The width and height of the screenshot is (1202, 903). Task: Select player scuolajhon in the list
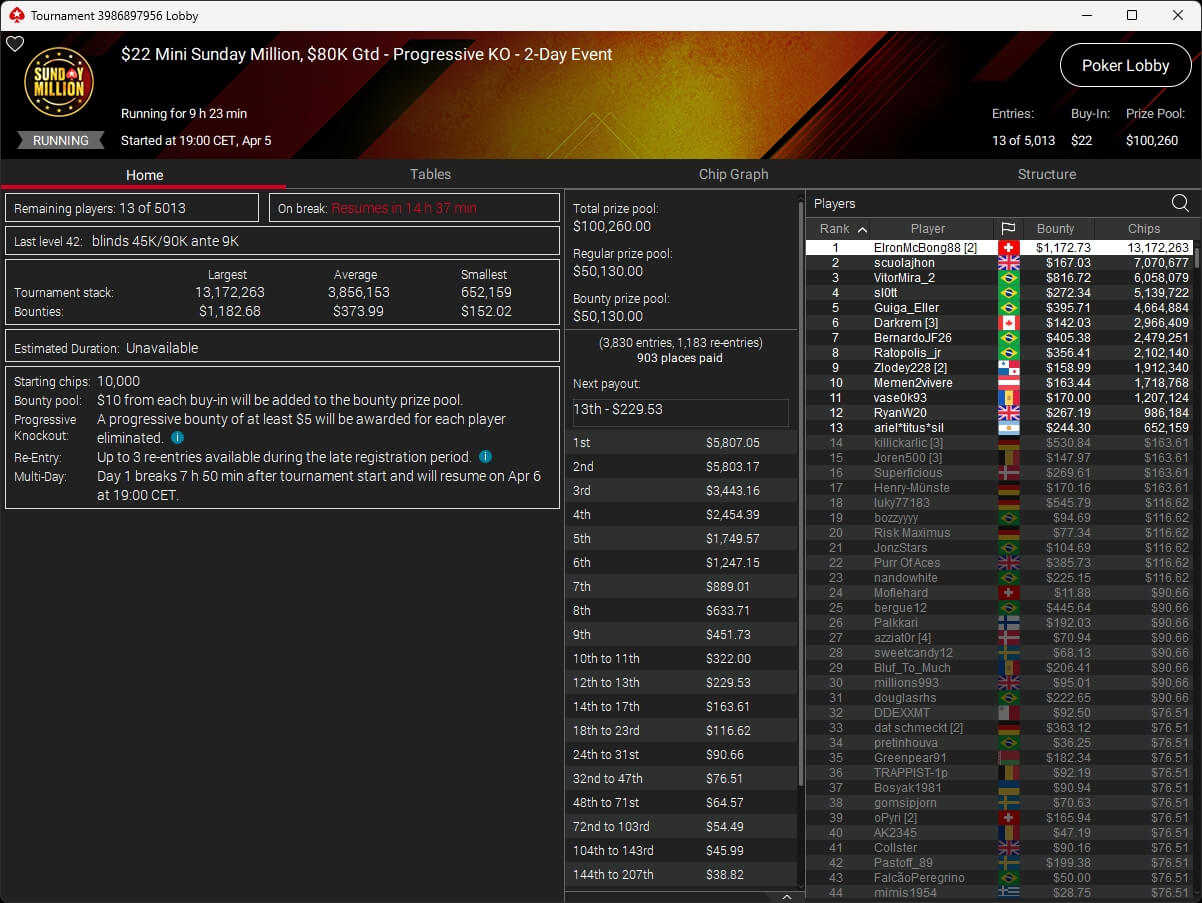904,263
